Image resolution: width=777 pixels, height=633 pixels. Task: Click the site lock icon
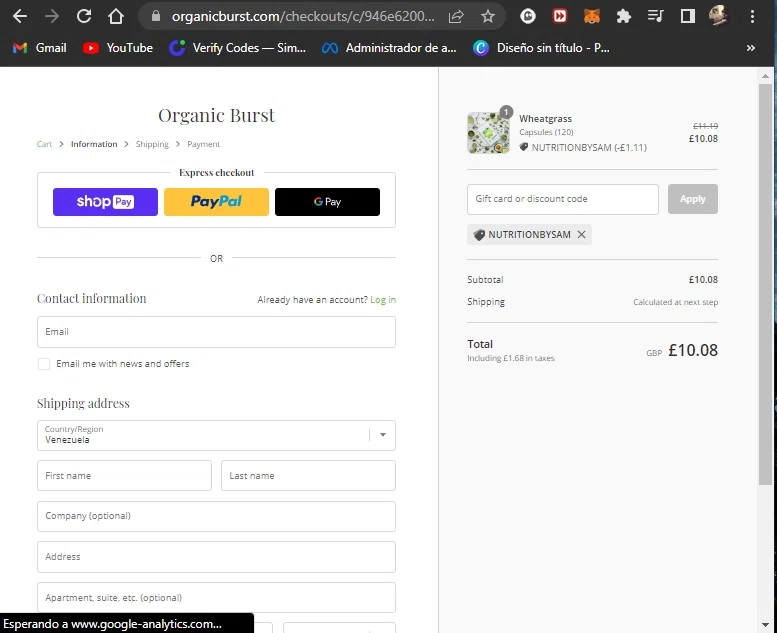156,16
